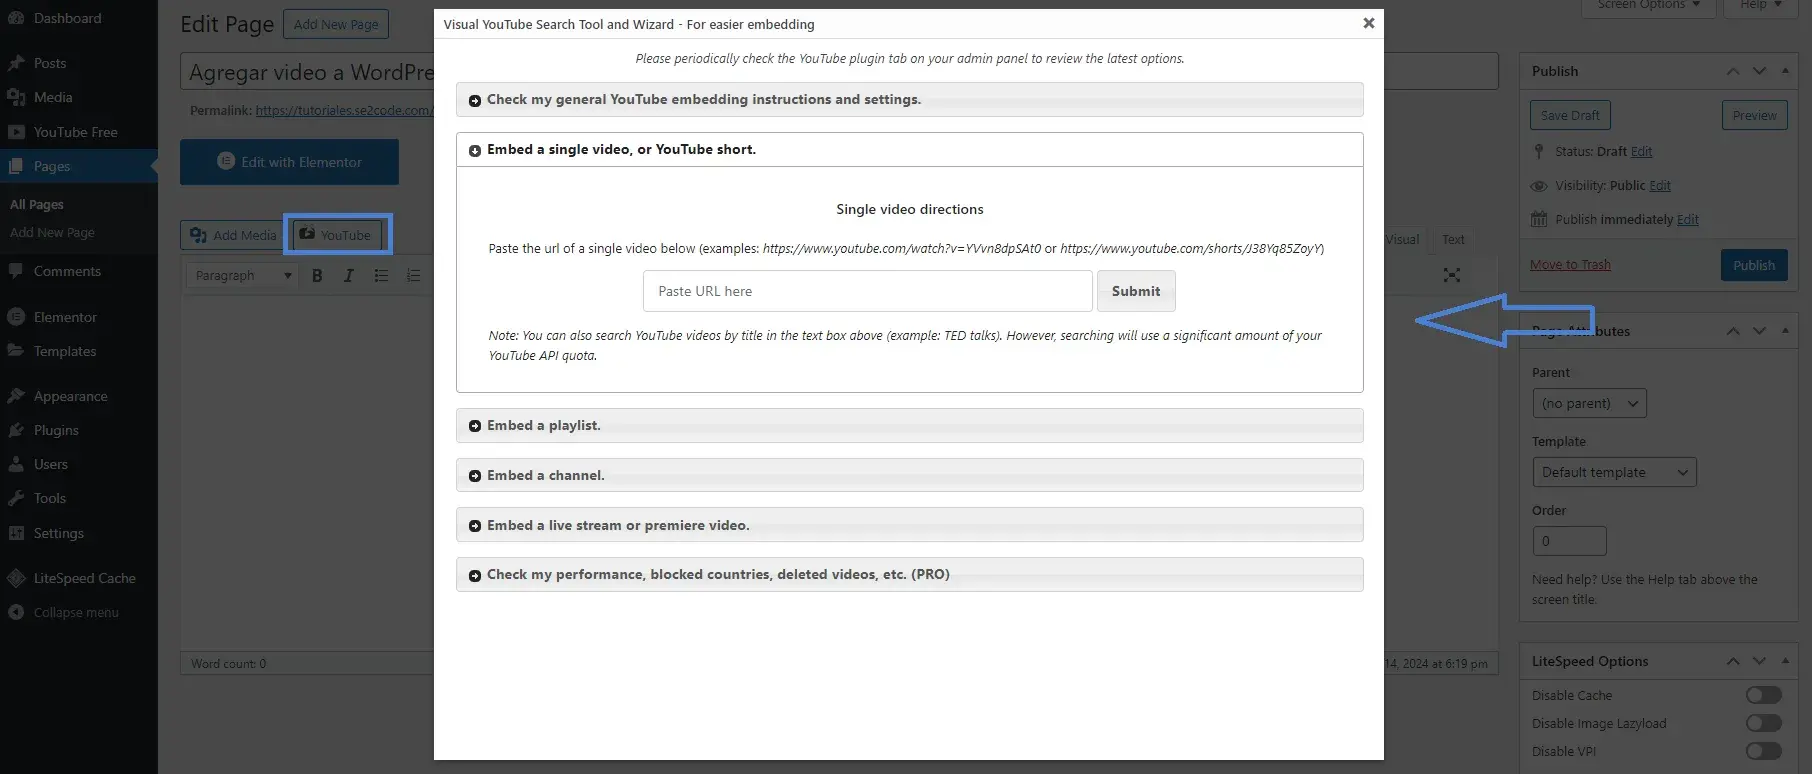The height and width of the screenshot is (774, 1812).
Task: Click the Italic formatting icon
Action: point(348,276)
